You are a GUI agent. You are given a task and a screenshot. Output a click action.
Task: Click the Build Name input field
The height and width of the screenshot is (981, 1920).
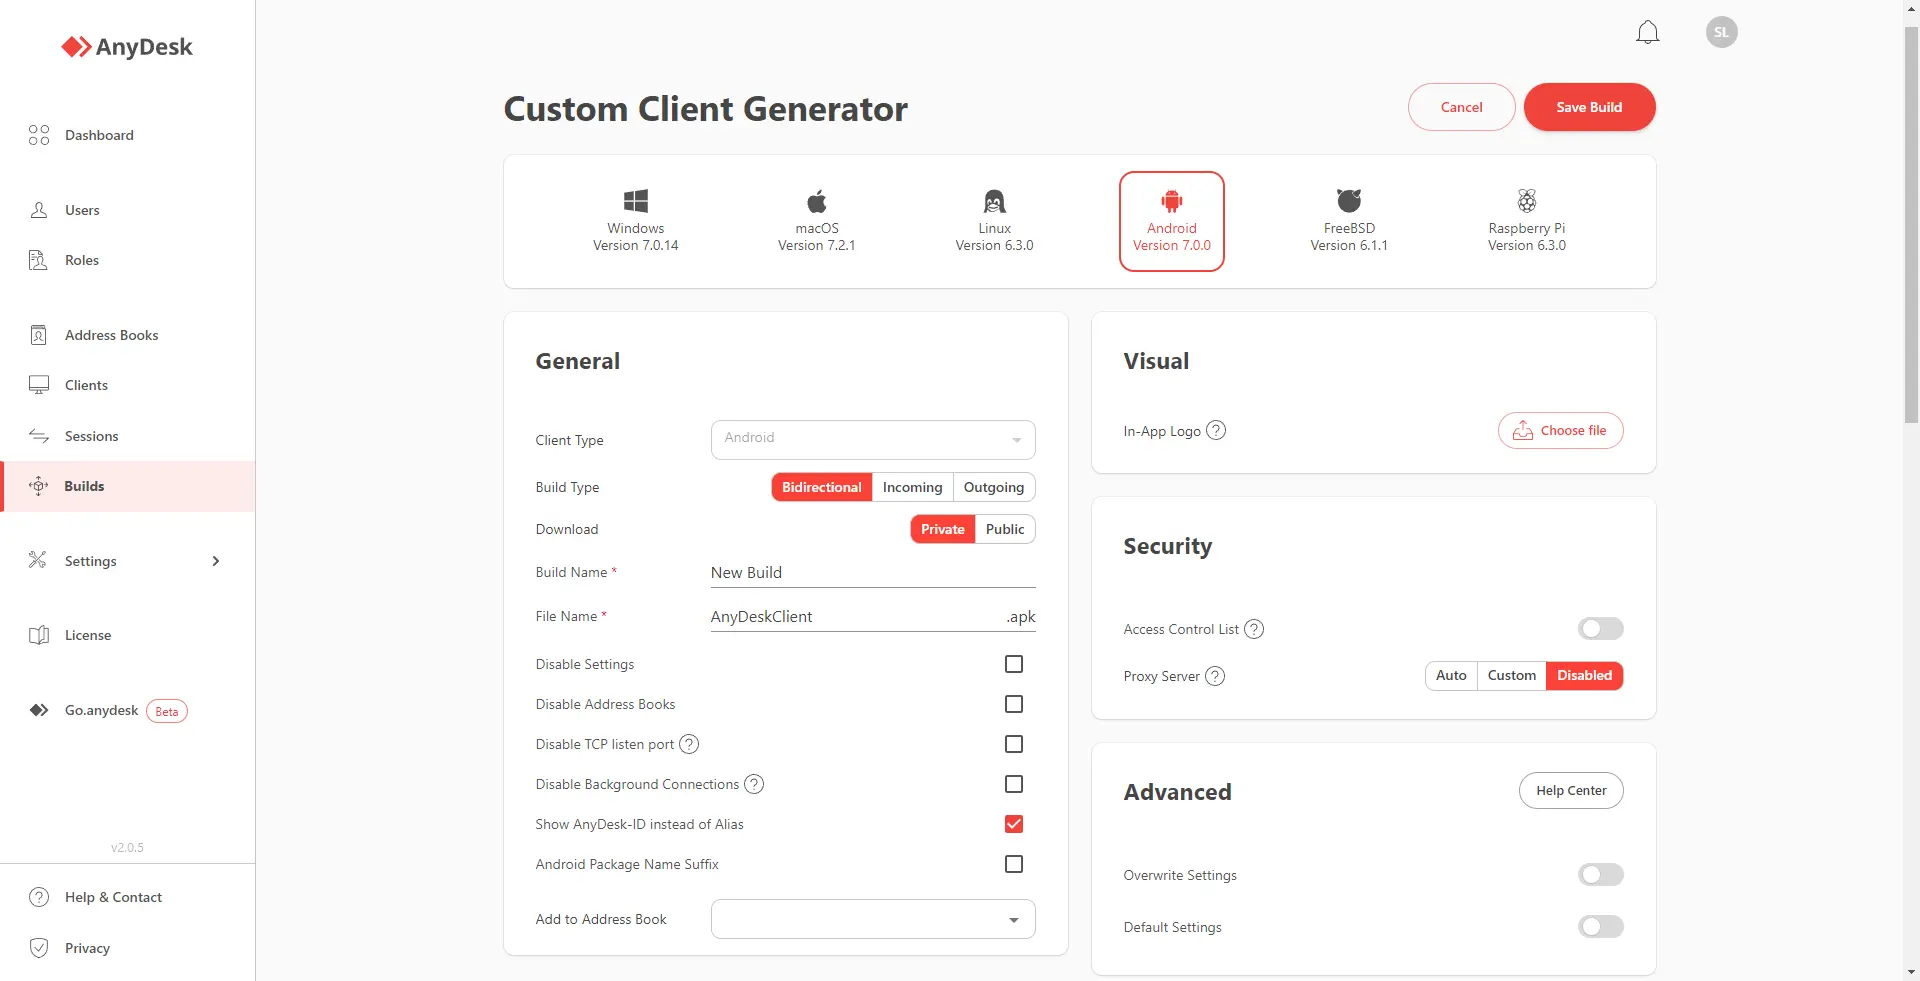tap(873, 573)
